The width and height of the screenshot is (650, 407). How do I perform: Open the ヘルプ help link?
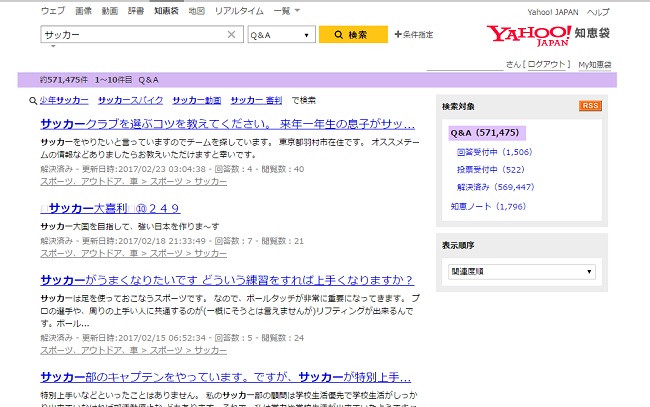pos(598,12)
